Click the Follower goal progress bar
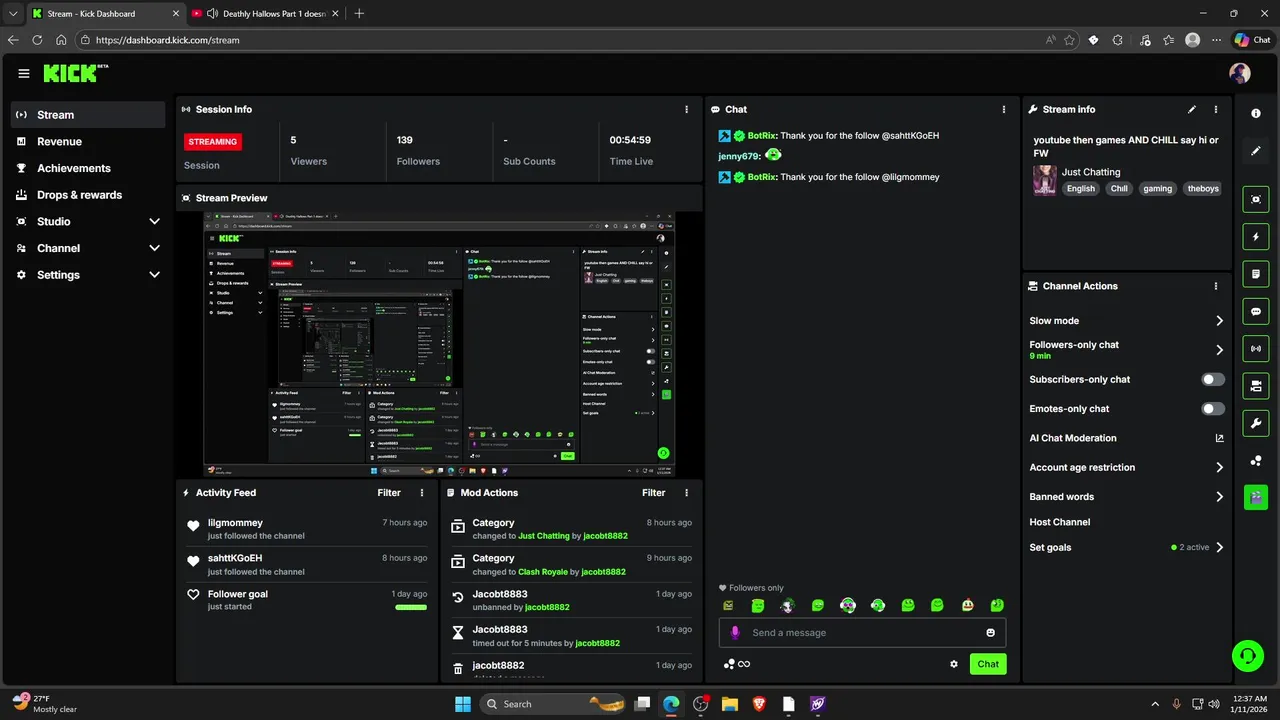 pos(411,607)
